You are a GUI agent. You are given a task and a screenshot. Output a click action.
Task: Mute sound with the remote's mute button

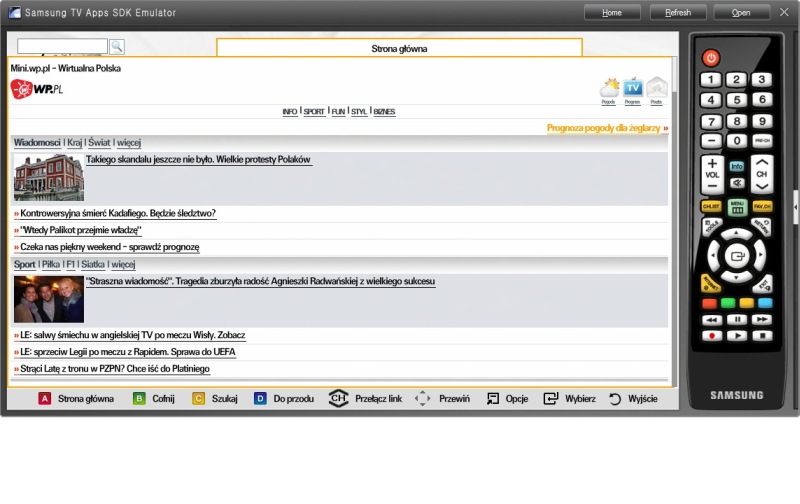click(x=737, y=183)
